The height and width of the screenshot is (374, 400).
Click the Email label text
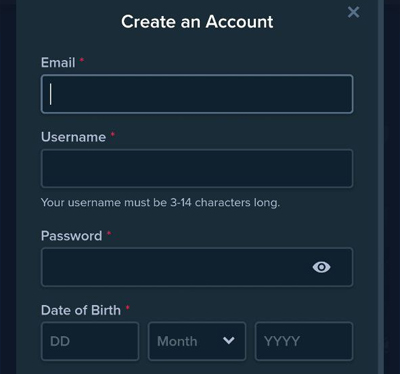[58, 63]
